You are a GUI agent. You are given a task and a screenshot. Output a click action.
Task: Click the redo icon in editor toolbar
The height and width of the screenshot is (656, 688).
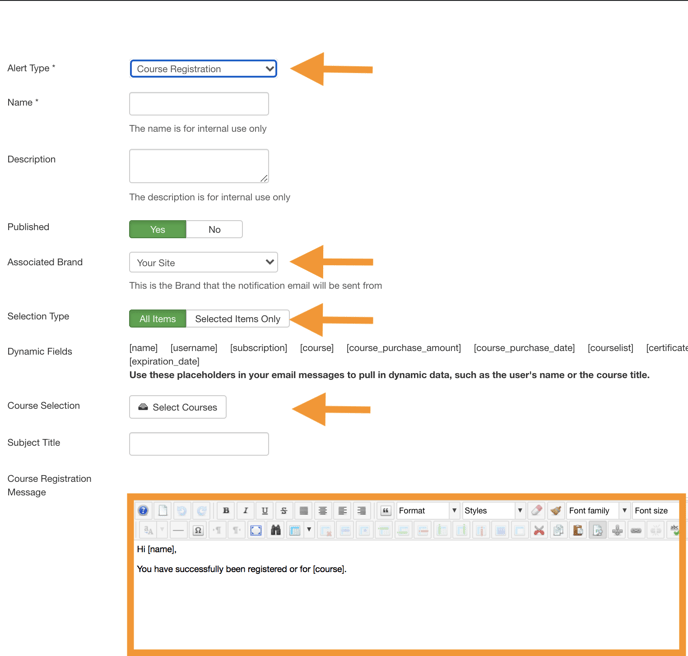click(x=201, y=511)
